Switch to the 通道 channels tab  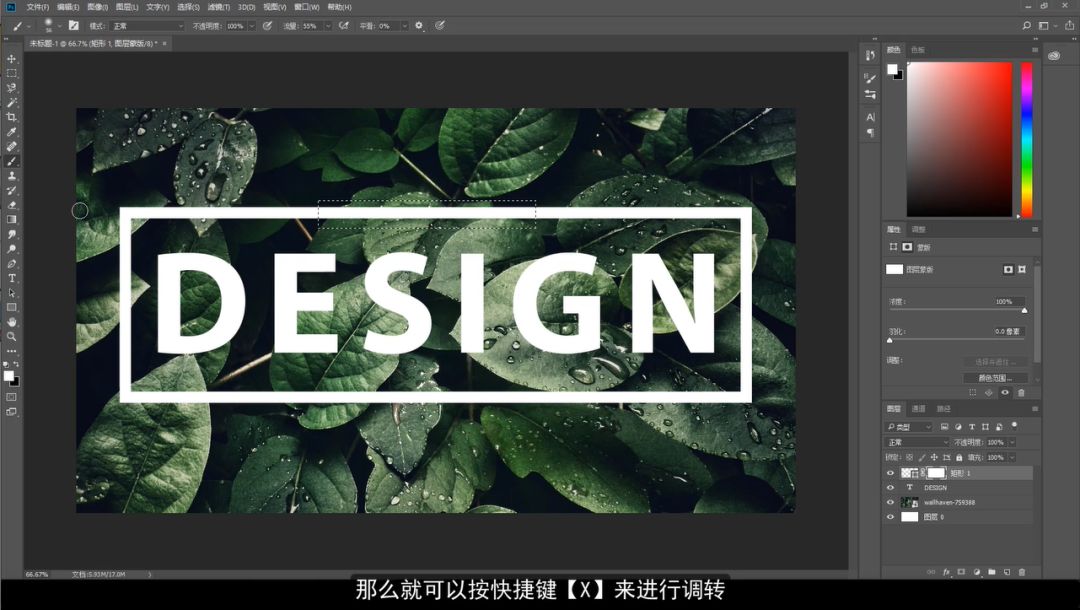[918, 409]
